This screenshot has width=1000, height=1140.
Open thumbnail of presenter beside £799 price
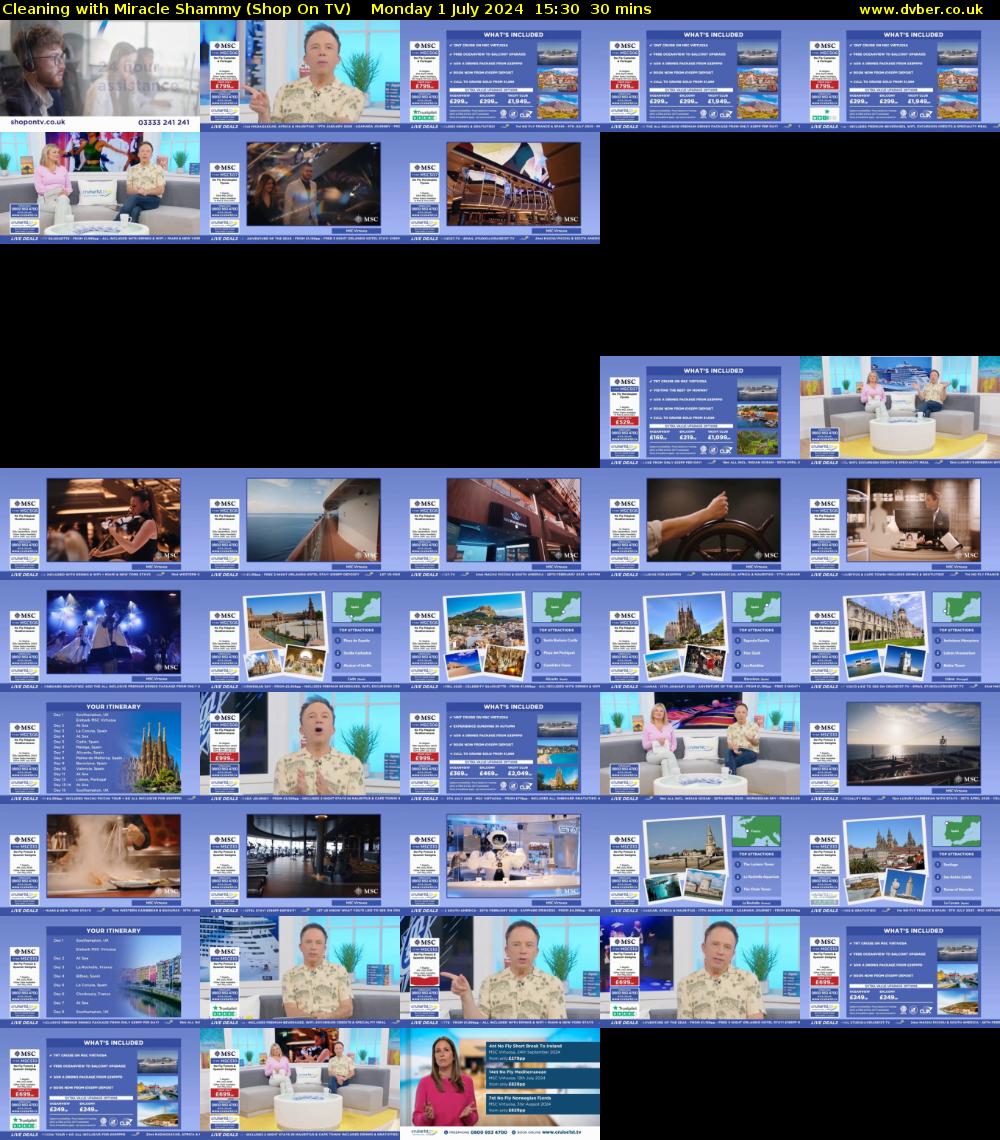(300, 76)
